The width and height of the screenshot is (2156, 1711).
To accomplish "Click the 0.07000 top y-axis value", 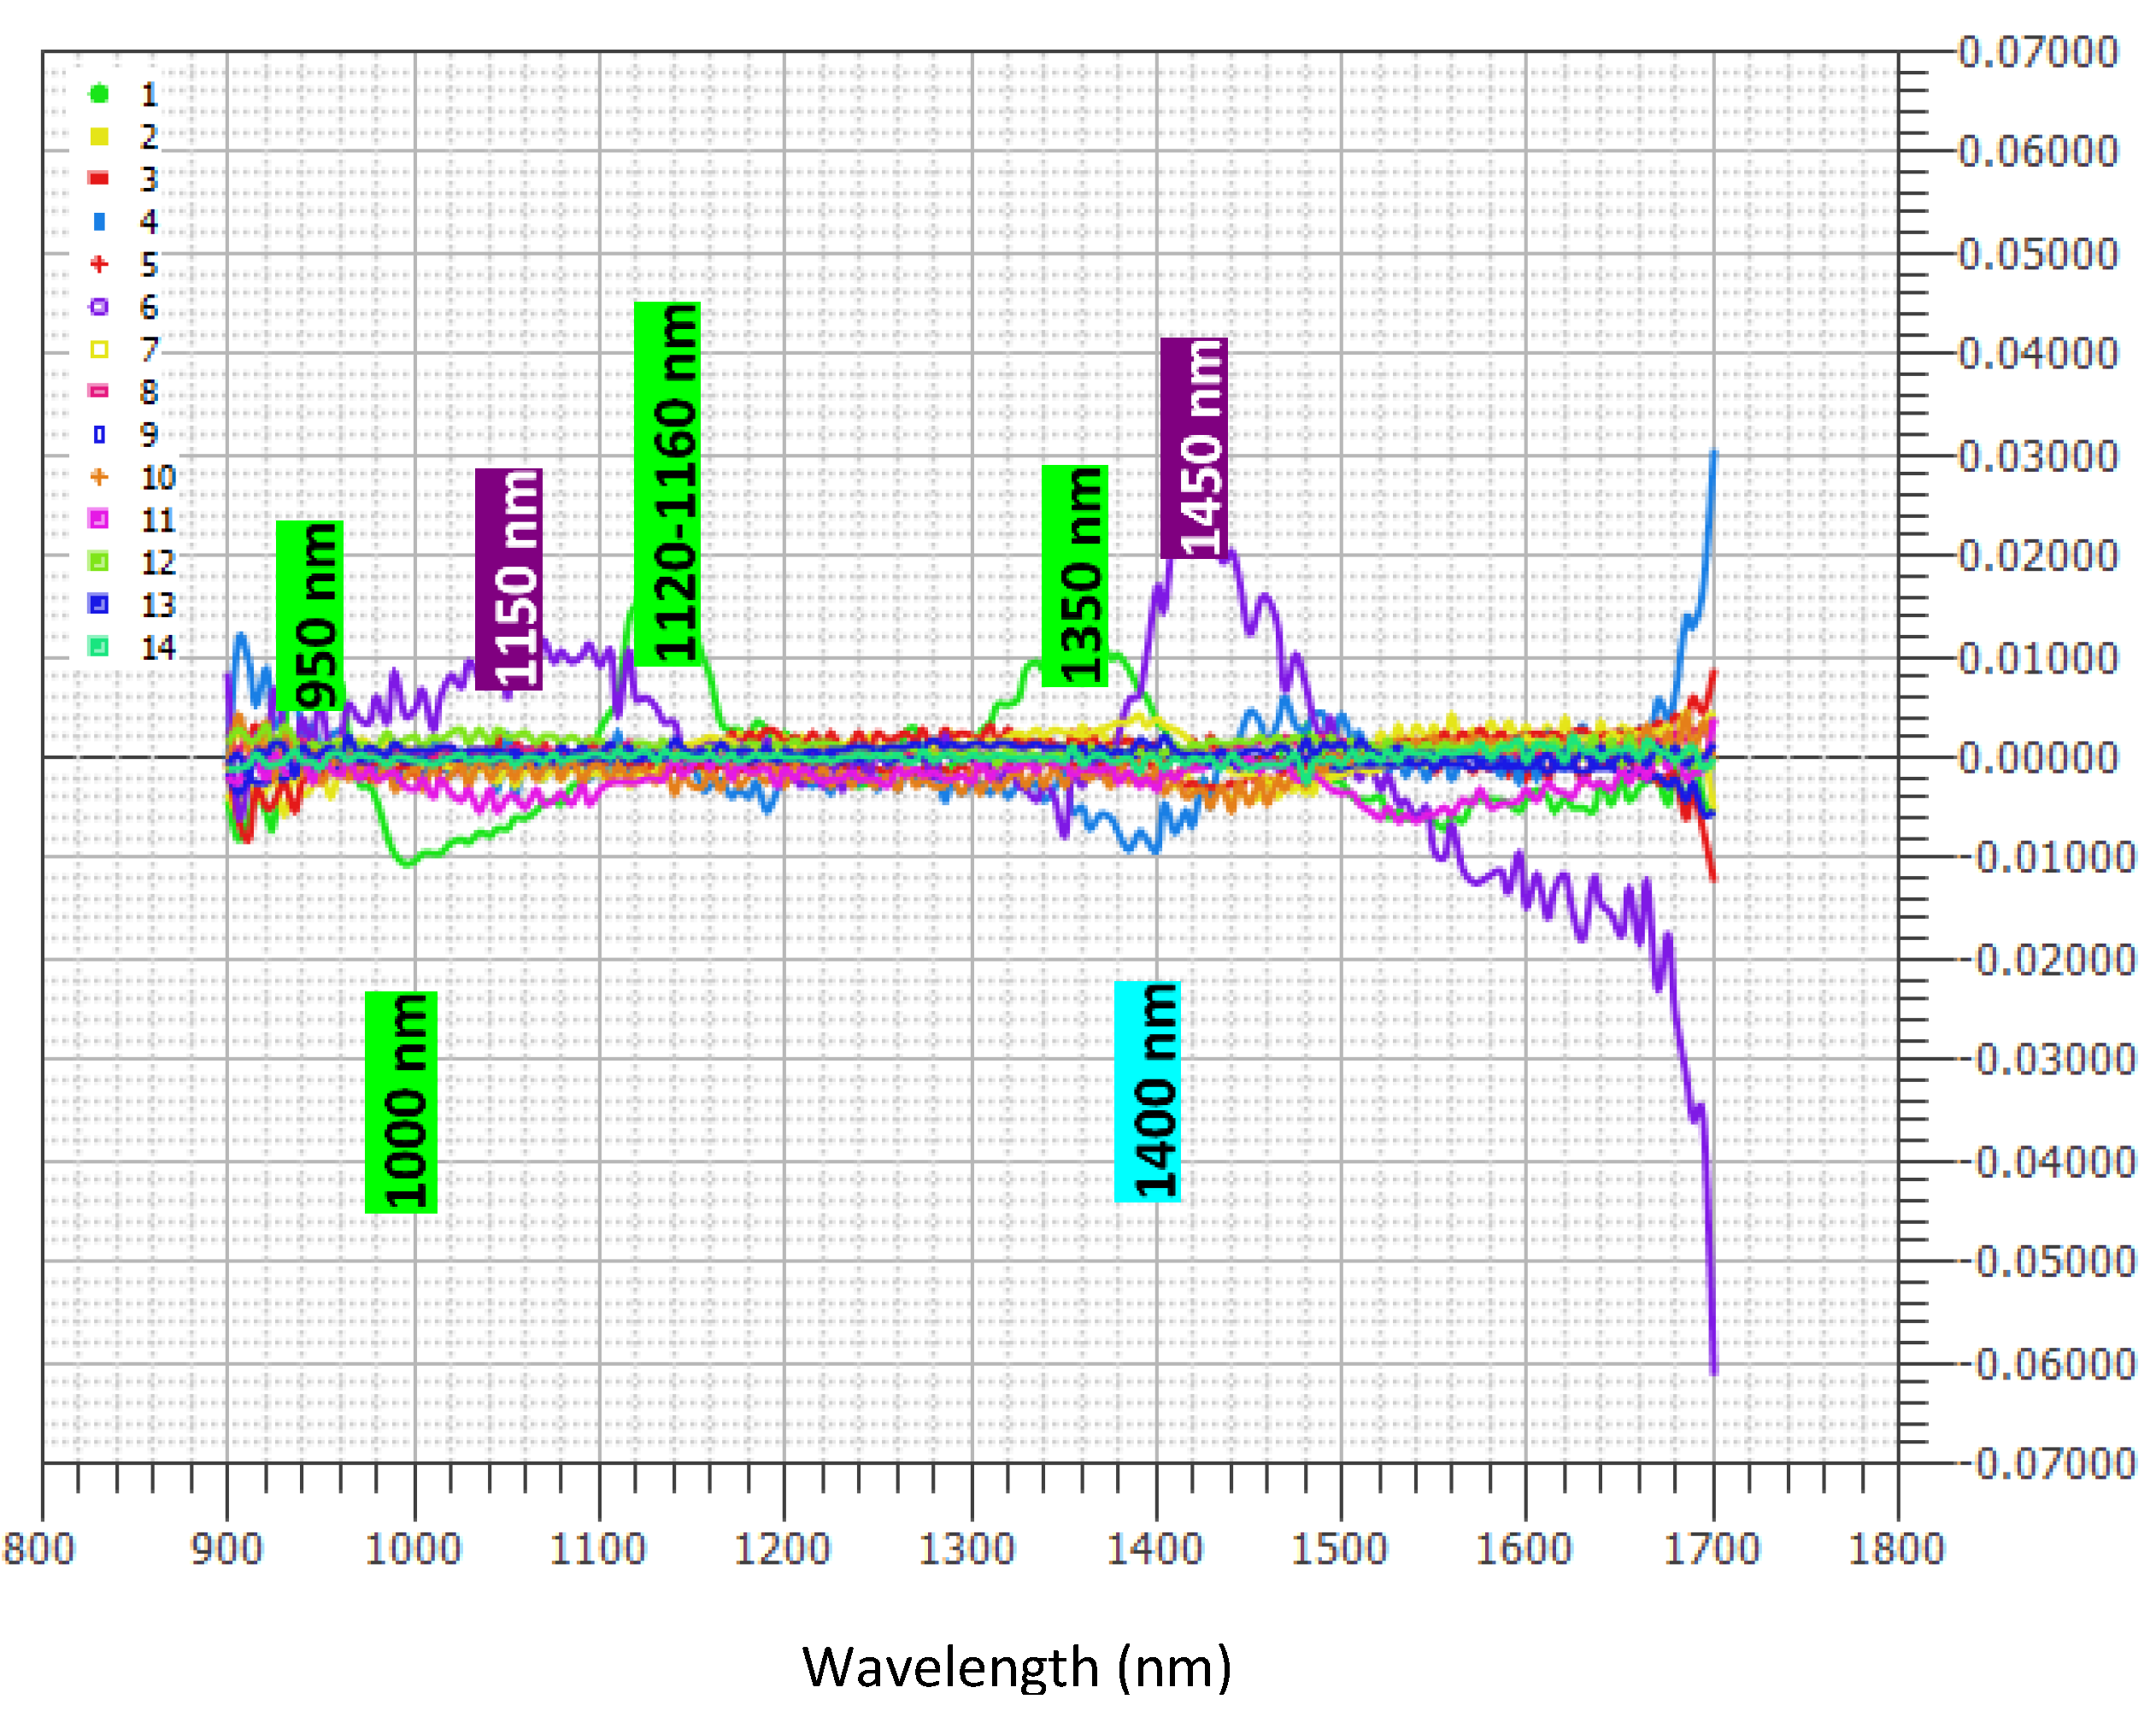I will pyautogui.click(x=2038, y=52).
